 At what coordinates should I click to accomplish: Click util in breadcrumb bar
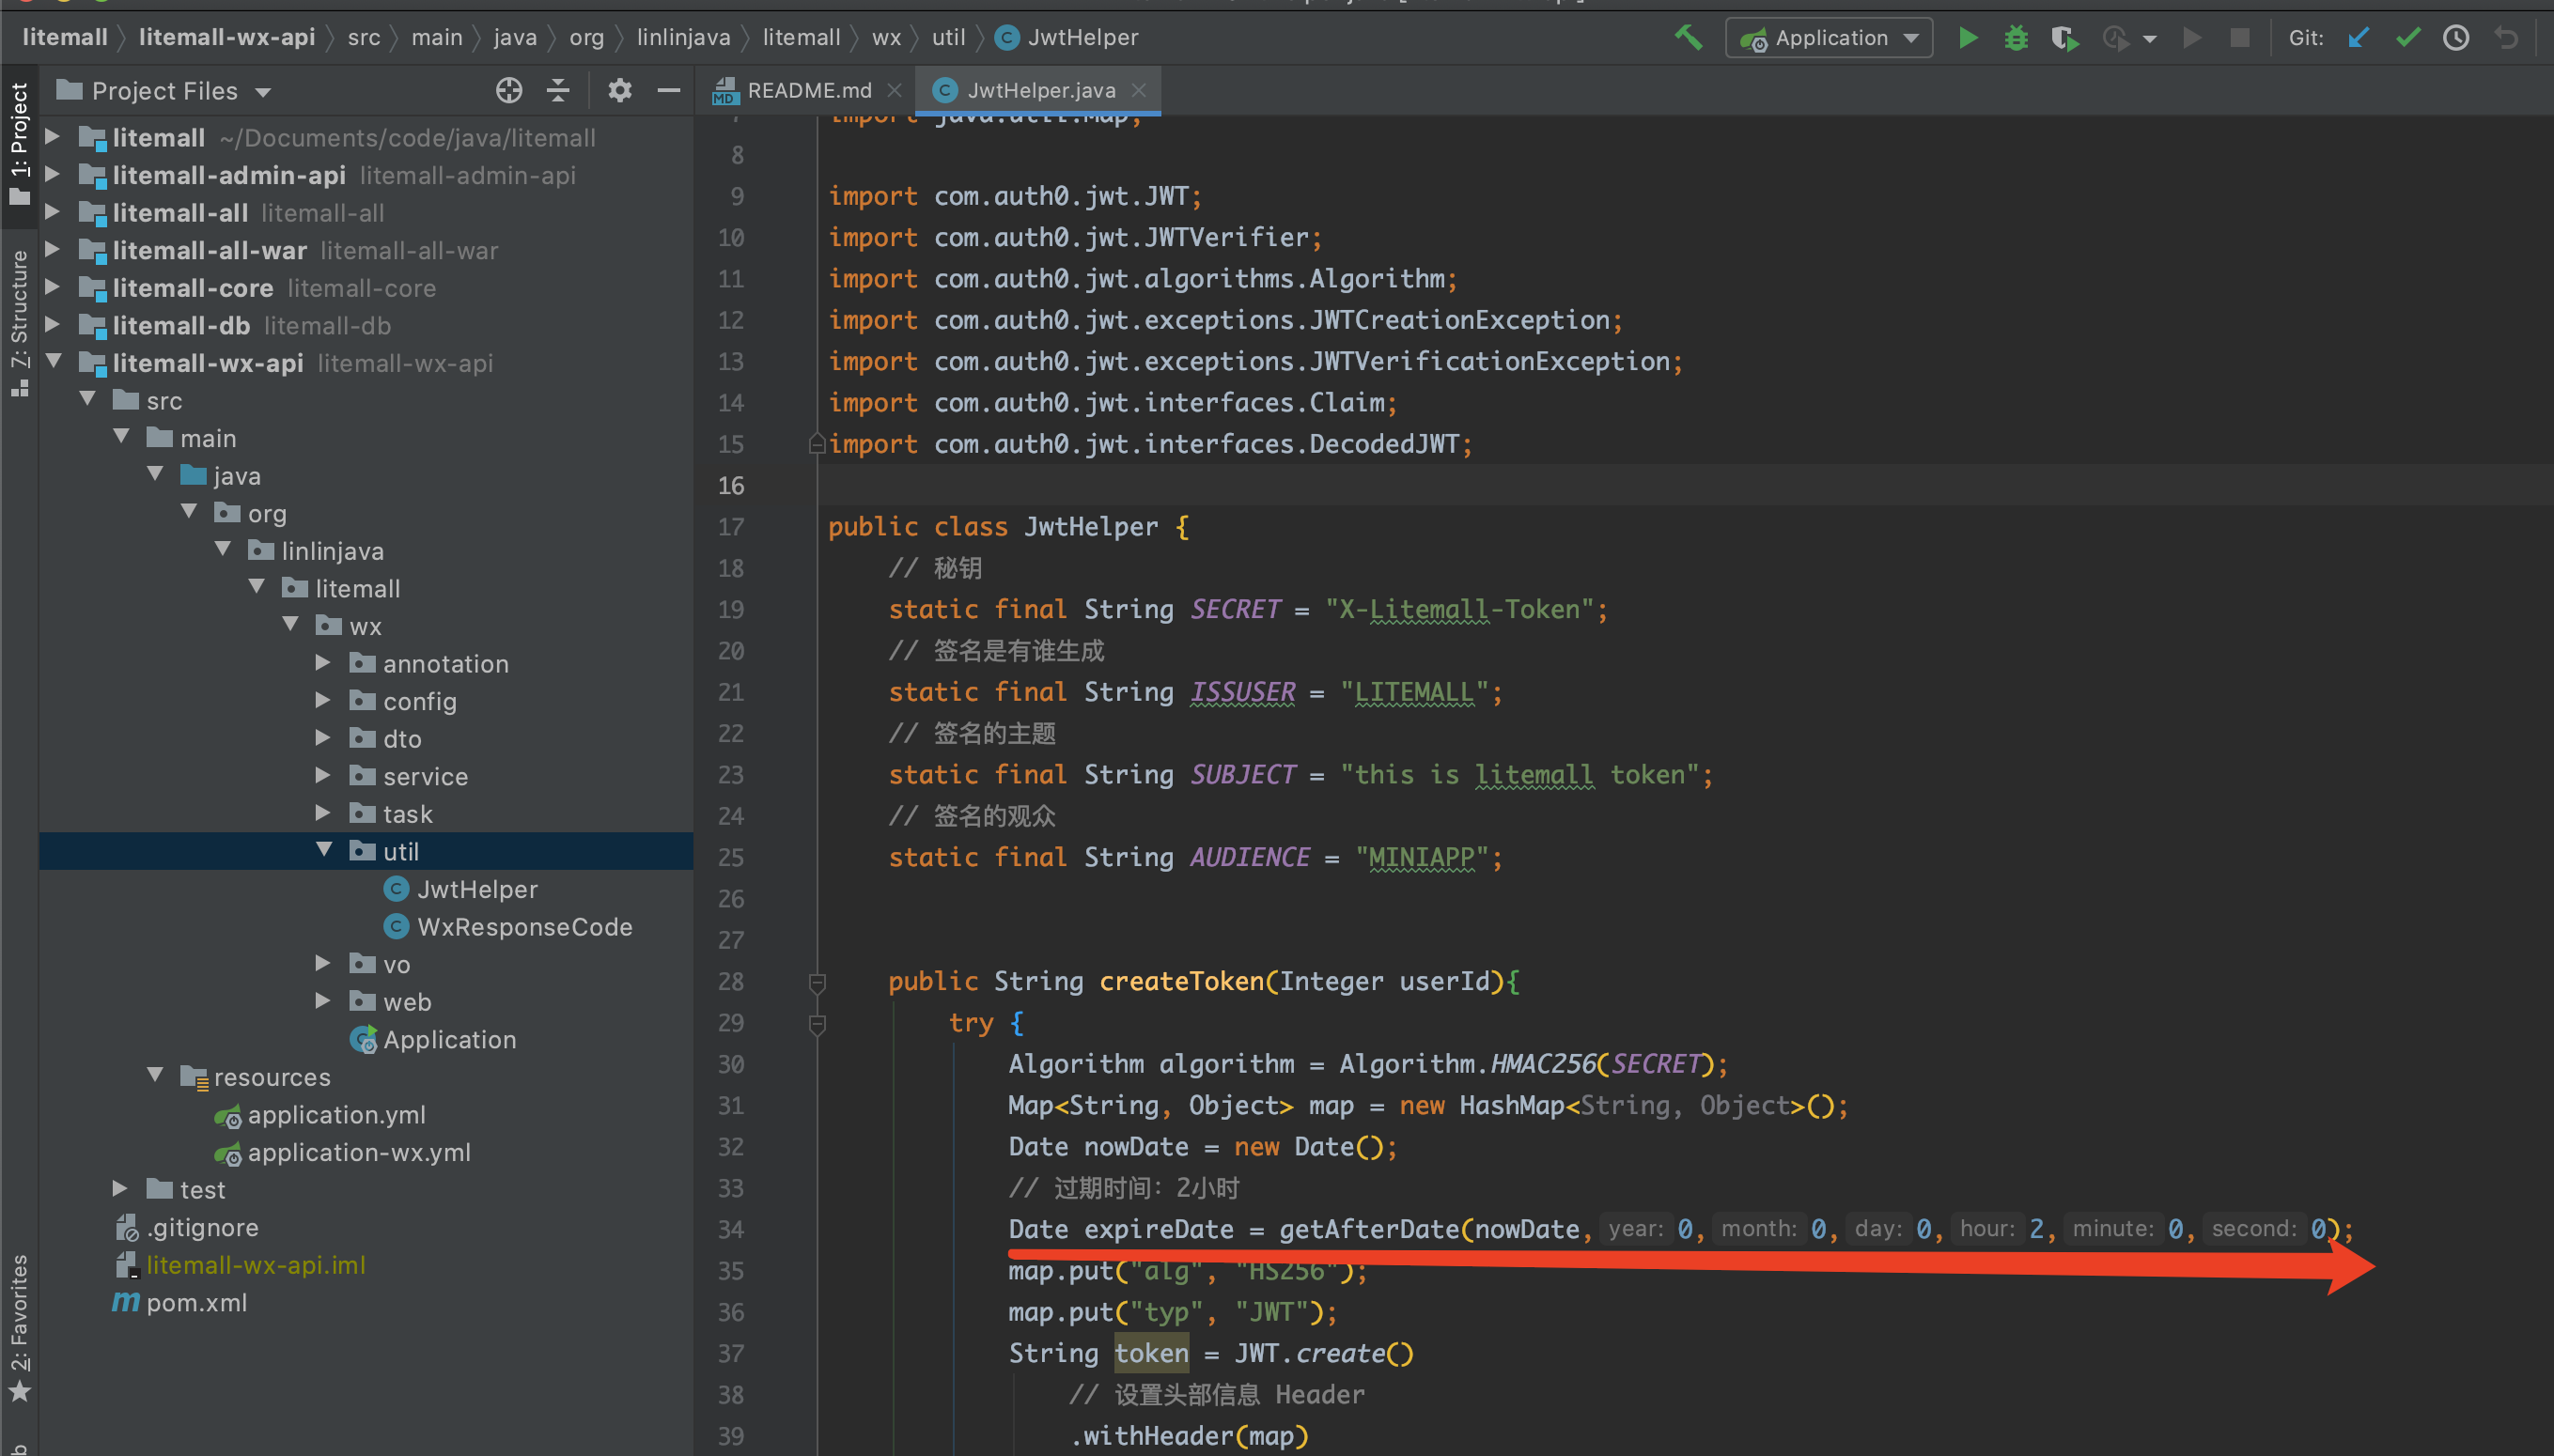(949, 38)
